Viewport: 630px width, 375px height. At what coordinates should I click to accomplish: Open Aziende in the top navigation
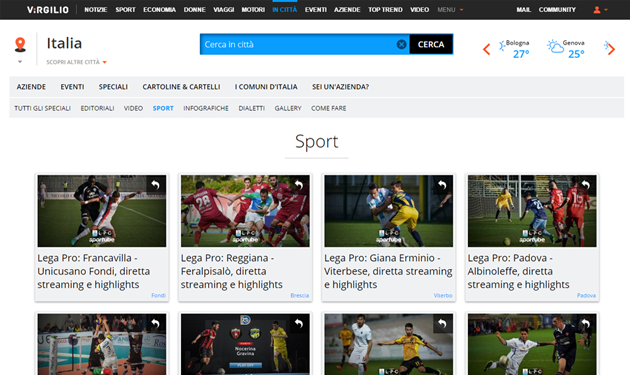coord(347,10)
